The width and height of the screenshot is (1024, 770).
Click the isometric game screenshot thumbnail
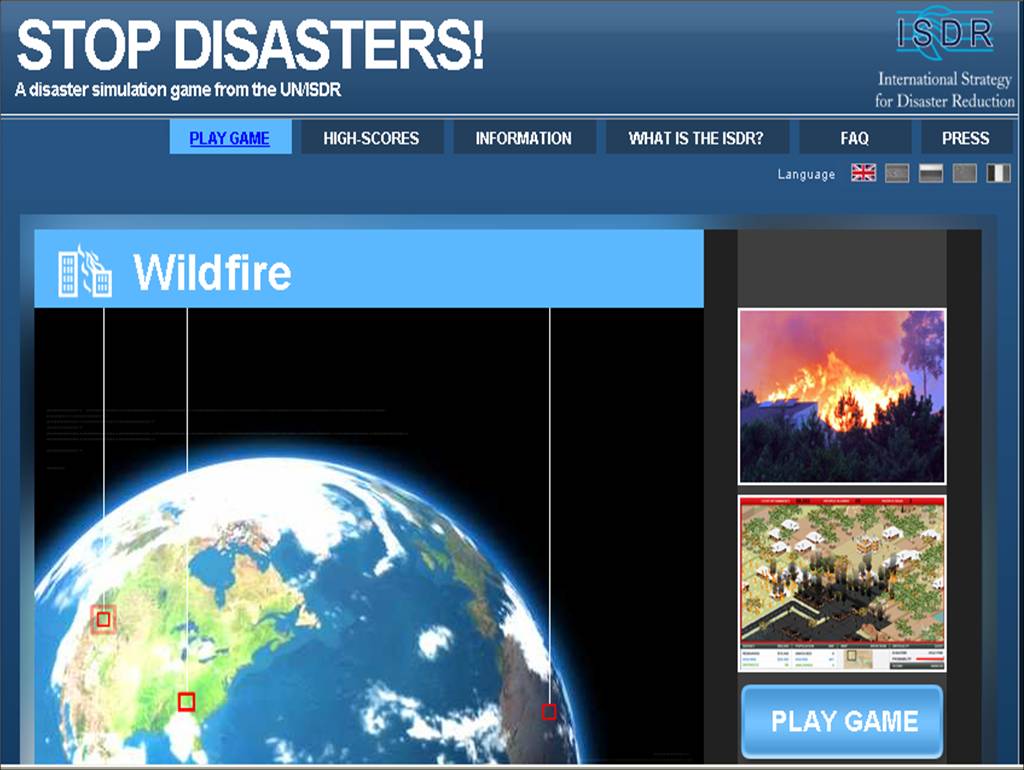(841, 583)
